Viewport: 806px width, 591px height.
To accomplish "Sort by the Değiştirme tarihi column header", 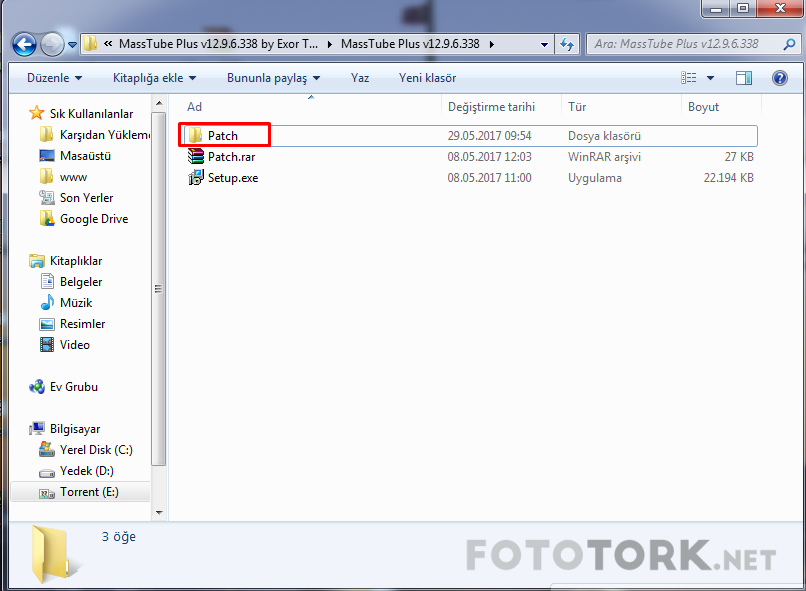I will pyautogui.click(x=491, y=107).
